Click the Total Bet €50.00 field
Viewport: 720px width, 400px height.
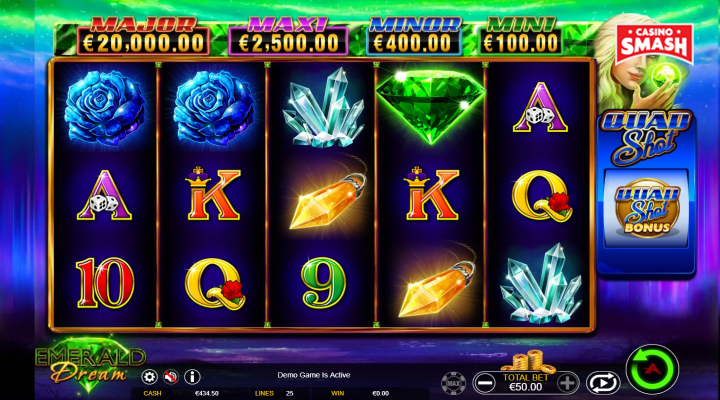526,383
